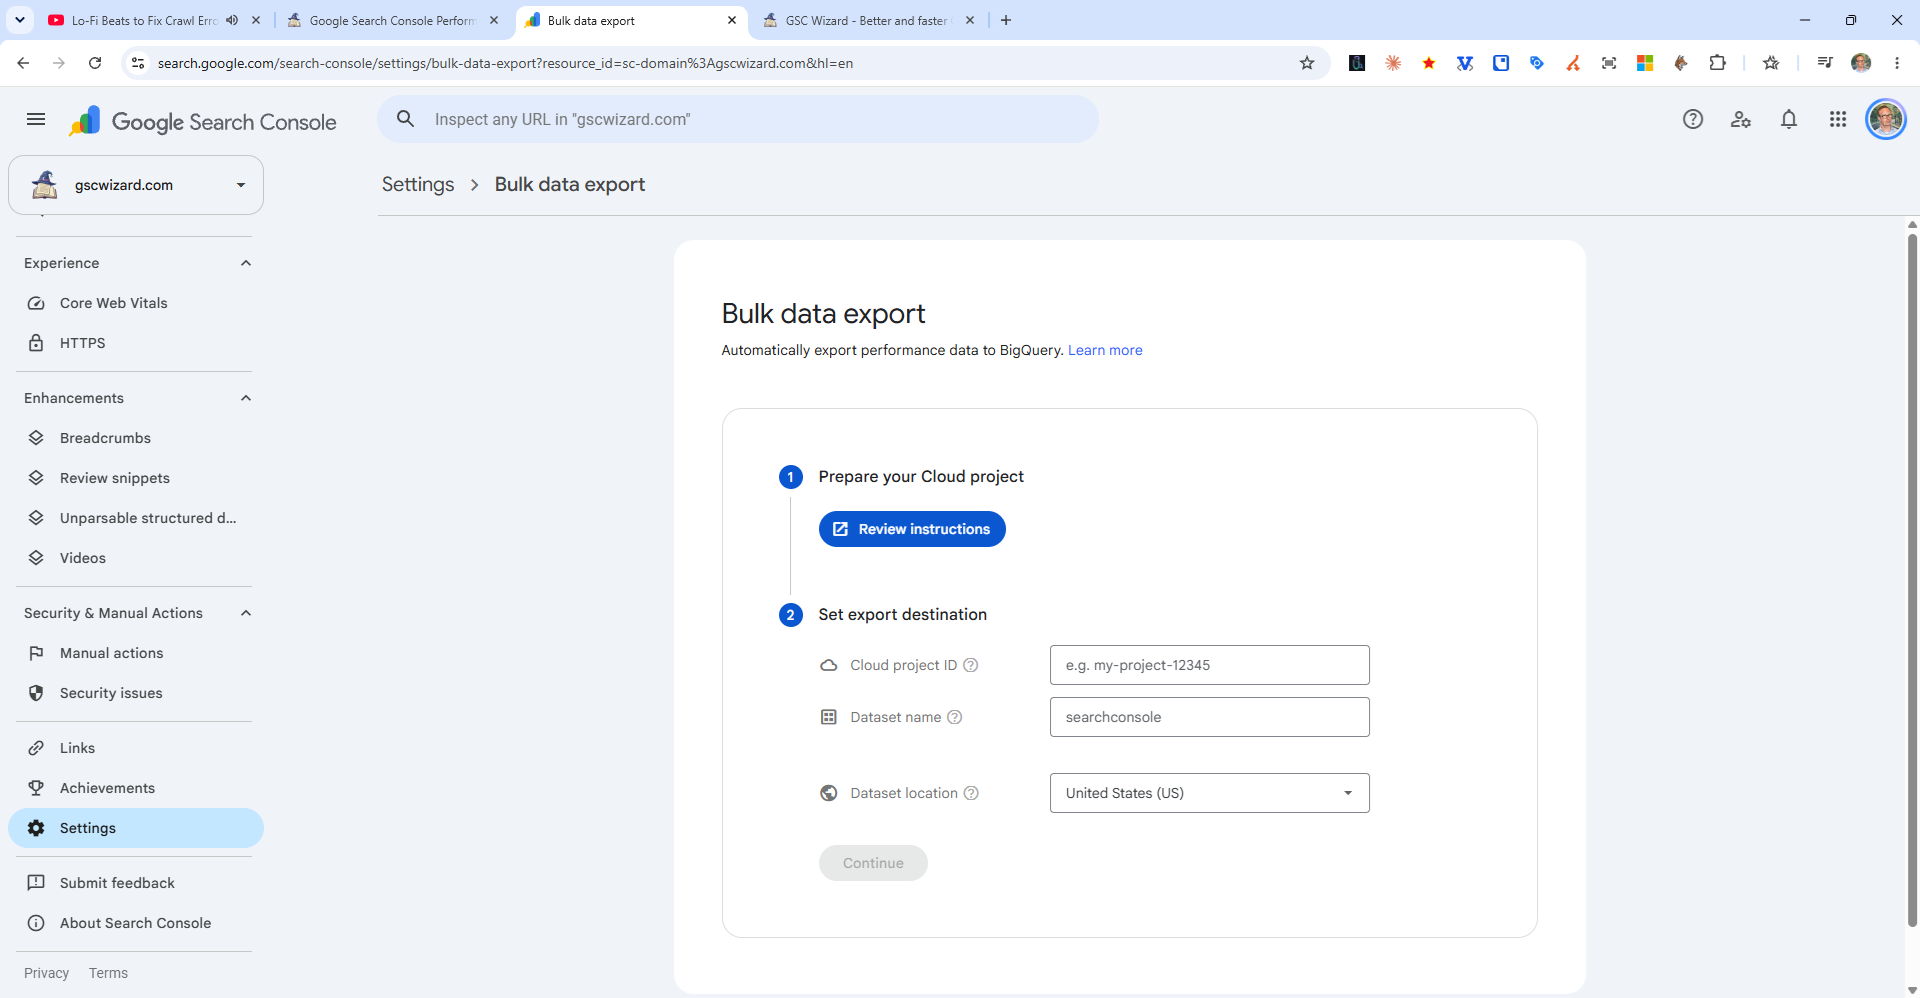Open a new browser tab

[1006, 20]
